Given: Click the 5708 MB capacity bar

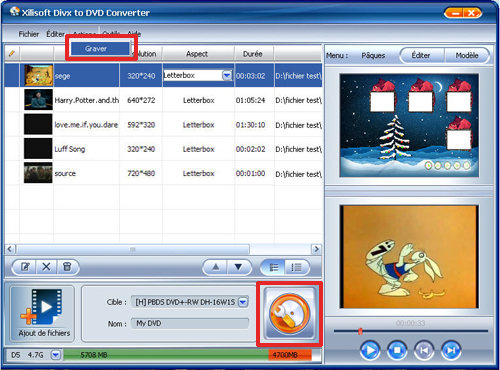Looking at the screenshot, I should 166,355.
